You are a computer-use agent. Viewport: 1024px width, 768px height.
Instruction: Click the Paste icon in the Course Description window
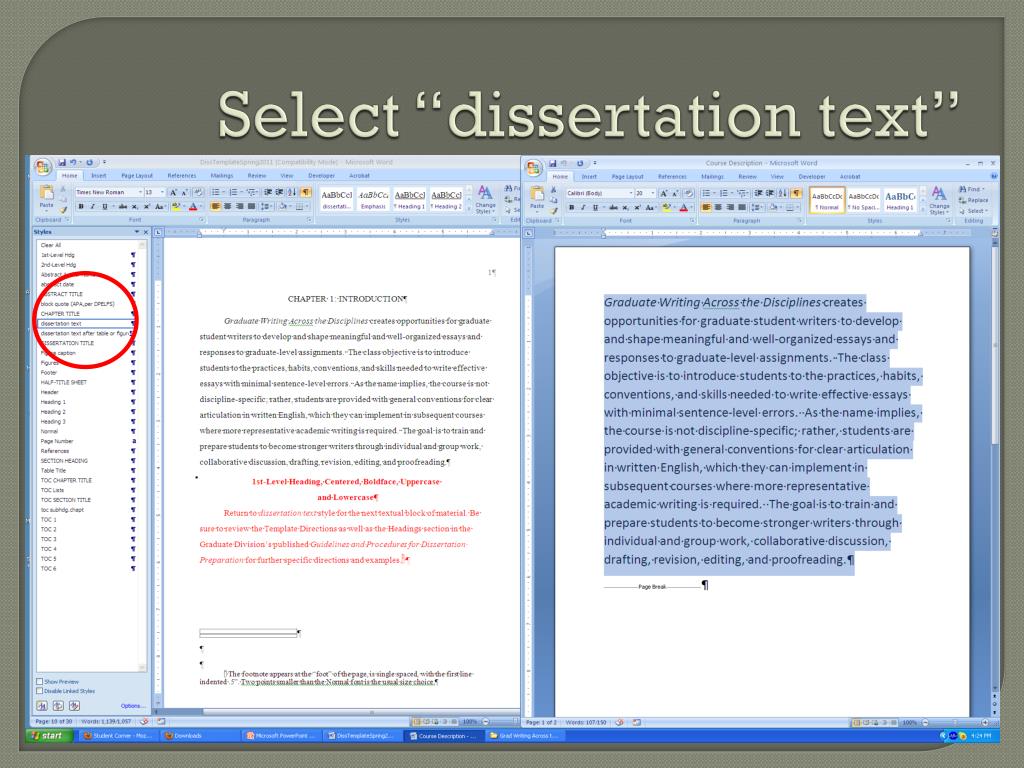(537, 196)
